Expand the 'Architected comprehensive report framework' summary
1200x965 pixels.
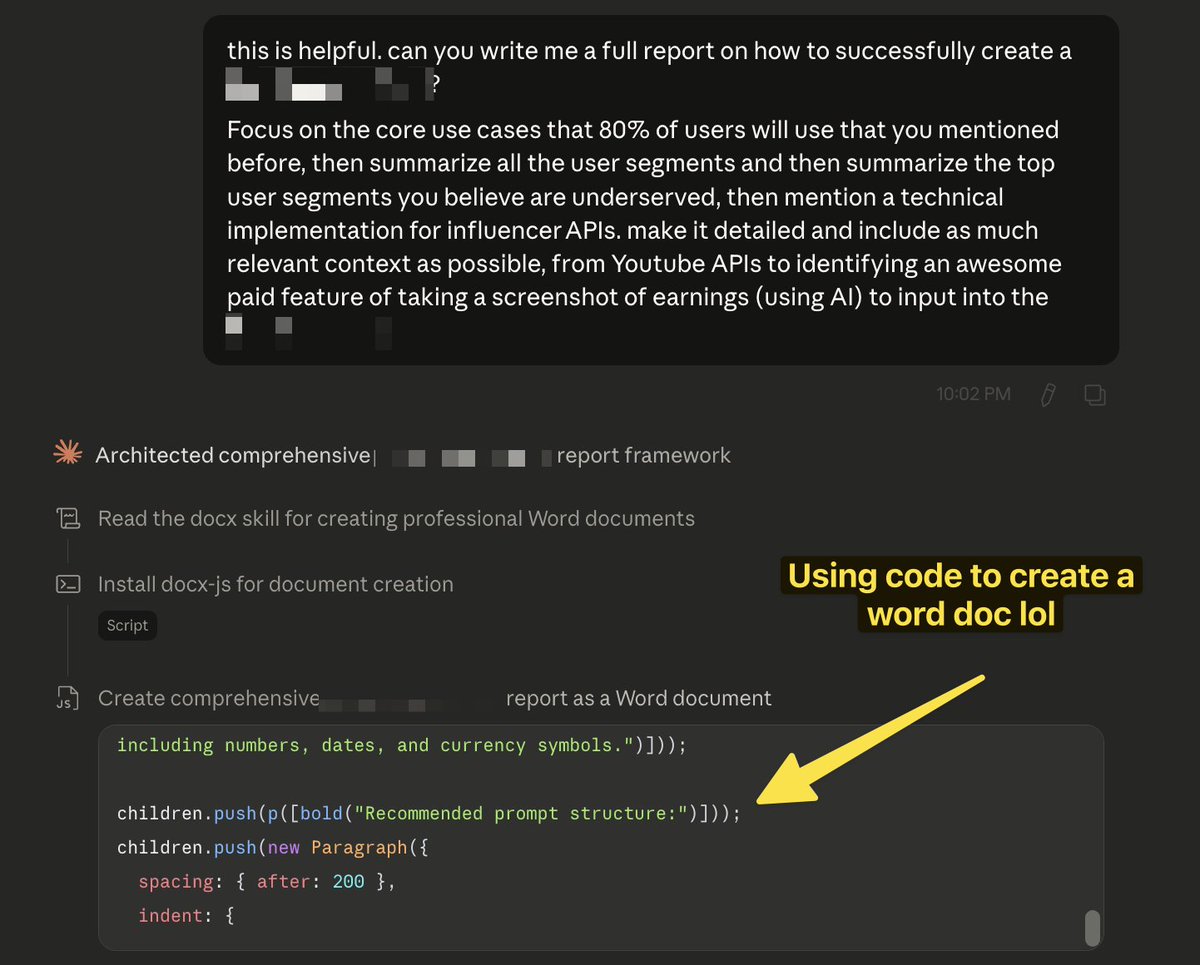413,456
